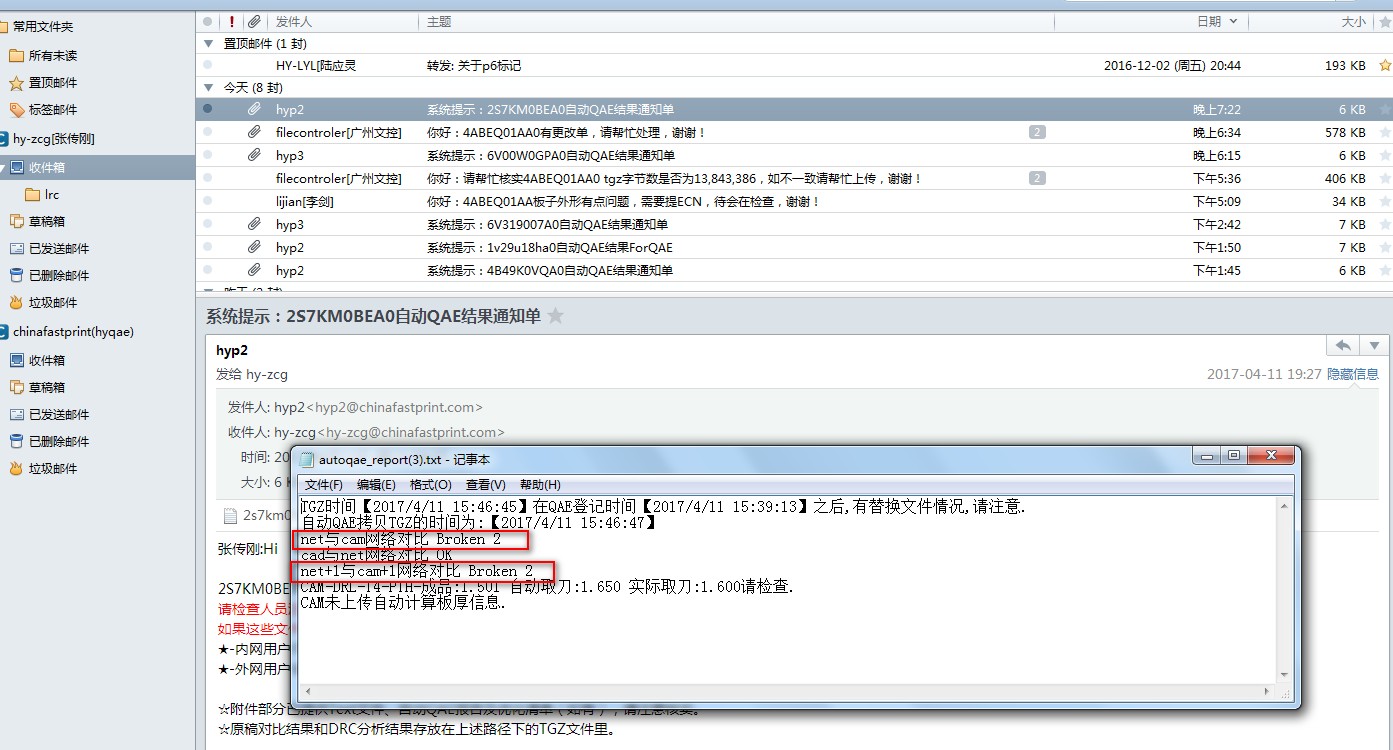Open the lrc subfolder
This screenshot has height=750, width=1393.
(52, 194)
